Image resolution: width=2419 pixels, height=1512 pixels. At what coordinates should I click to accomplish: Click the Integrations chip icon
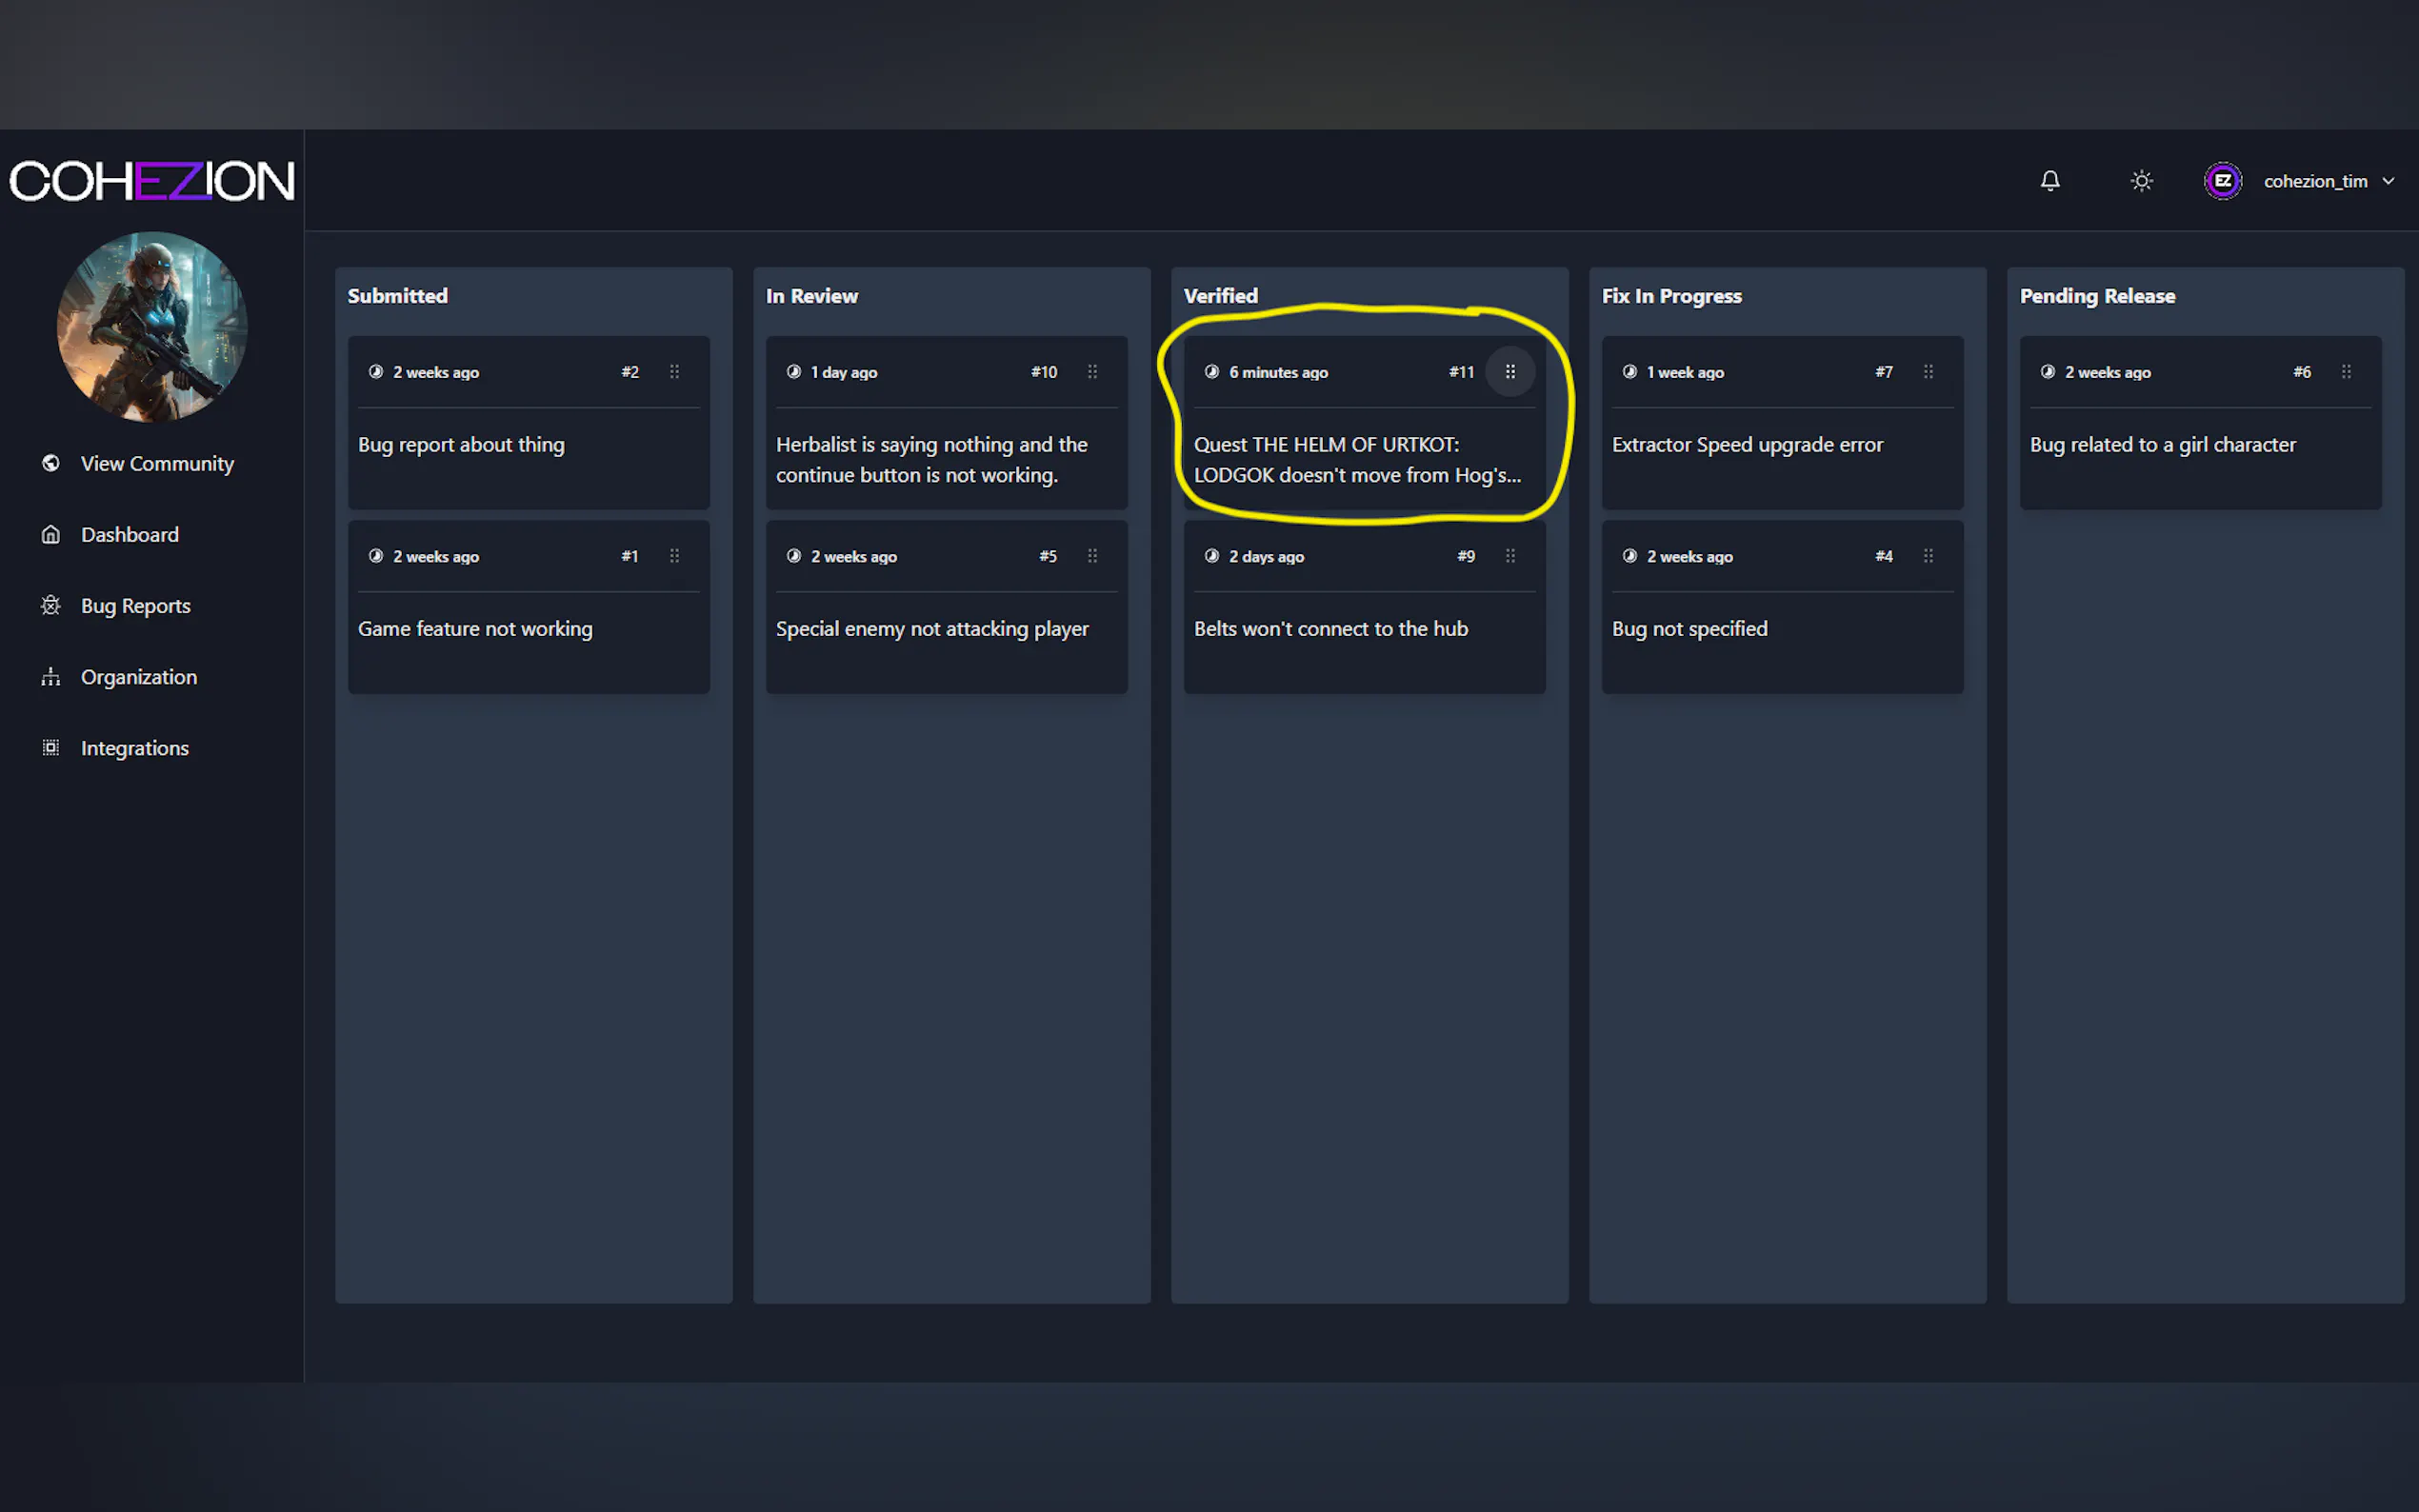(51, 748)
